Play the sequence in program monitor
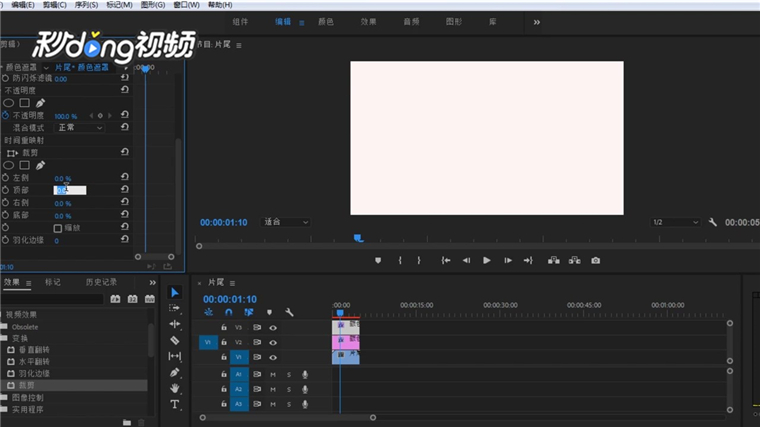The width and height of the screenshot is (760, 427). [487, 261]
